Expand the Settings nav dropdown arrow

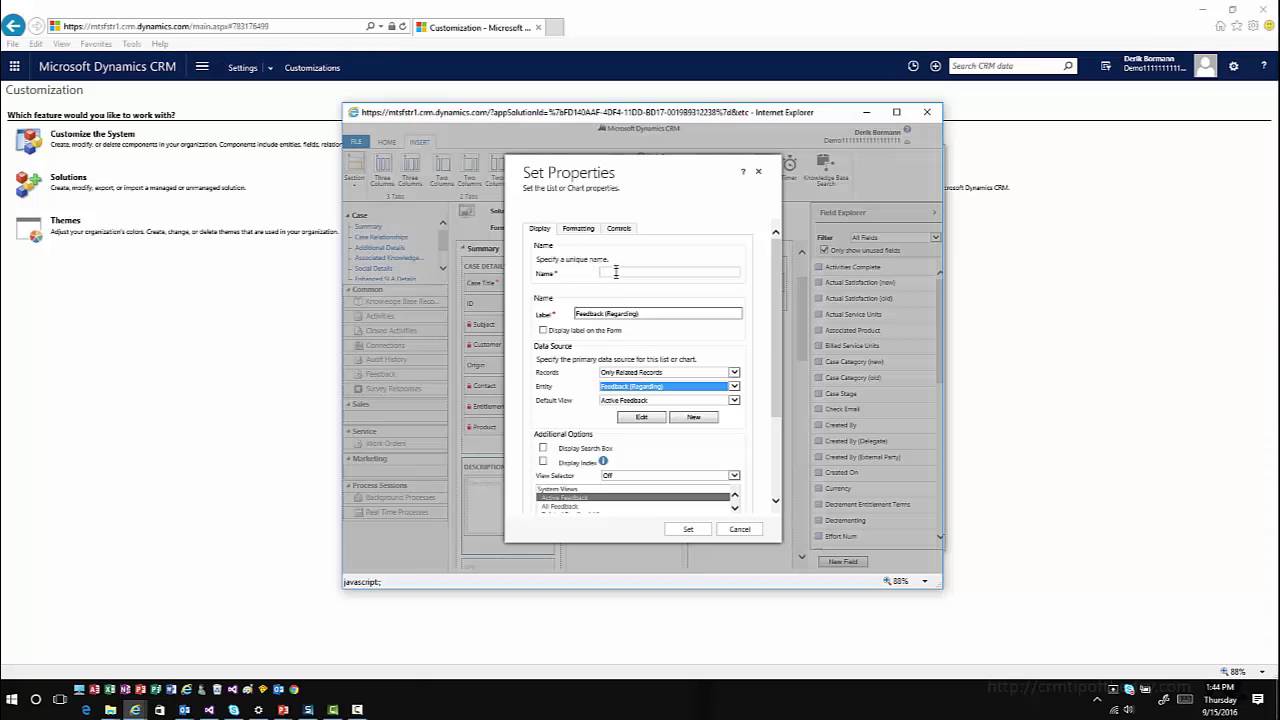pyautogui.click(x=270, y=68)
